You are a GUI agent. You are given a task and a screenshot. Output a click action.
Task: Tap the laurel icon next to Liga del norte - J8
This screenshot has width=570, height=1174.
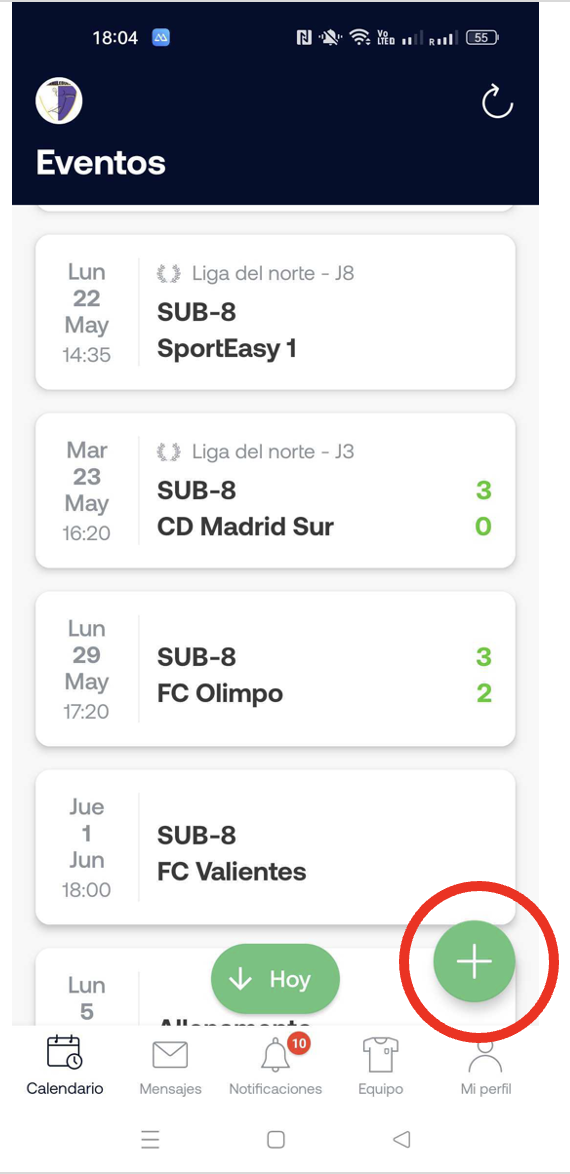point(169,274)
